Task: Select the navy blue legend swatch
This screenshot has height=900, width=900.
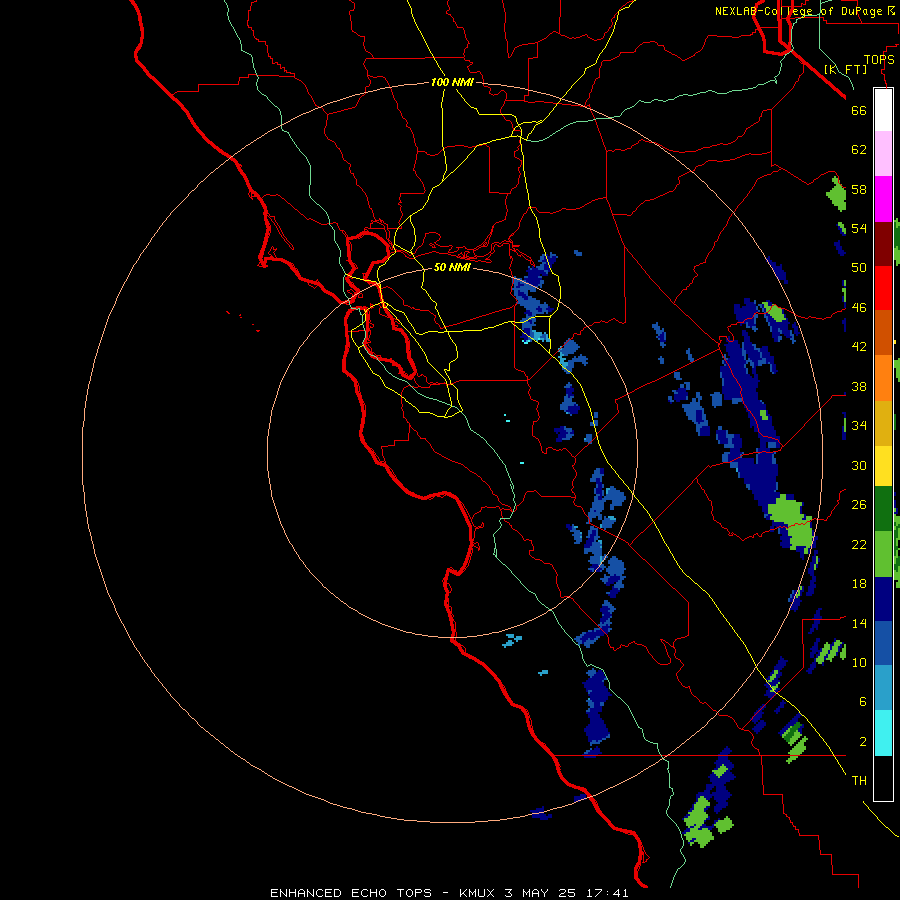Action: pos(883,599)
